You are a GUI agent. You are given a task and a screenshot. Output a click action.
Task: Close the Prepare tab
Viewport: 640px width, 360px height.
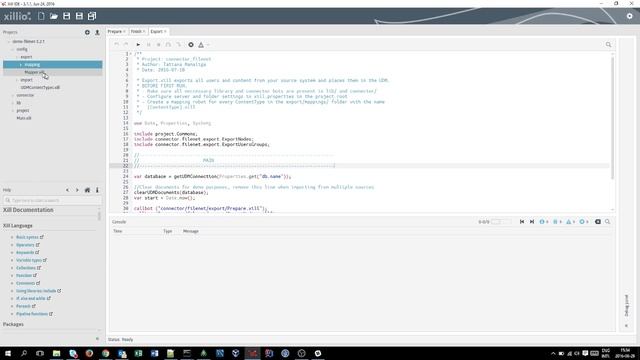tap(124, 31)
